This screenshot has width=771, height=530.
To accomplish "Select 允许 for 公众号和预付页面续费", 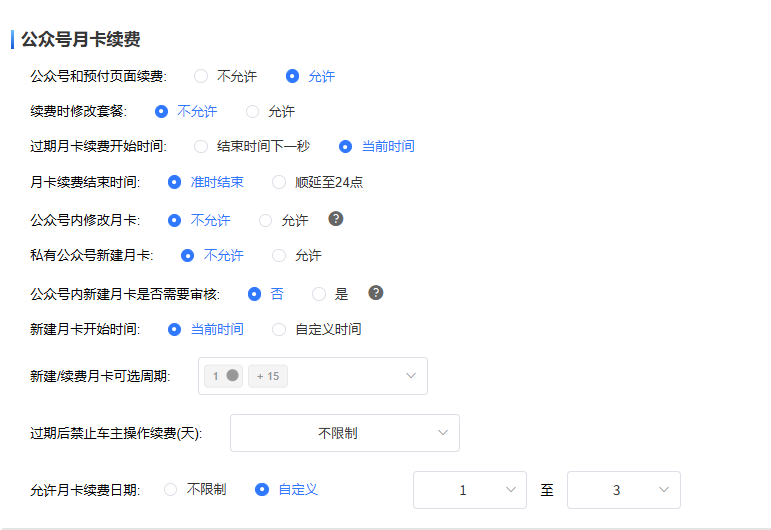I will click(x=292, y=76).
